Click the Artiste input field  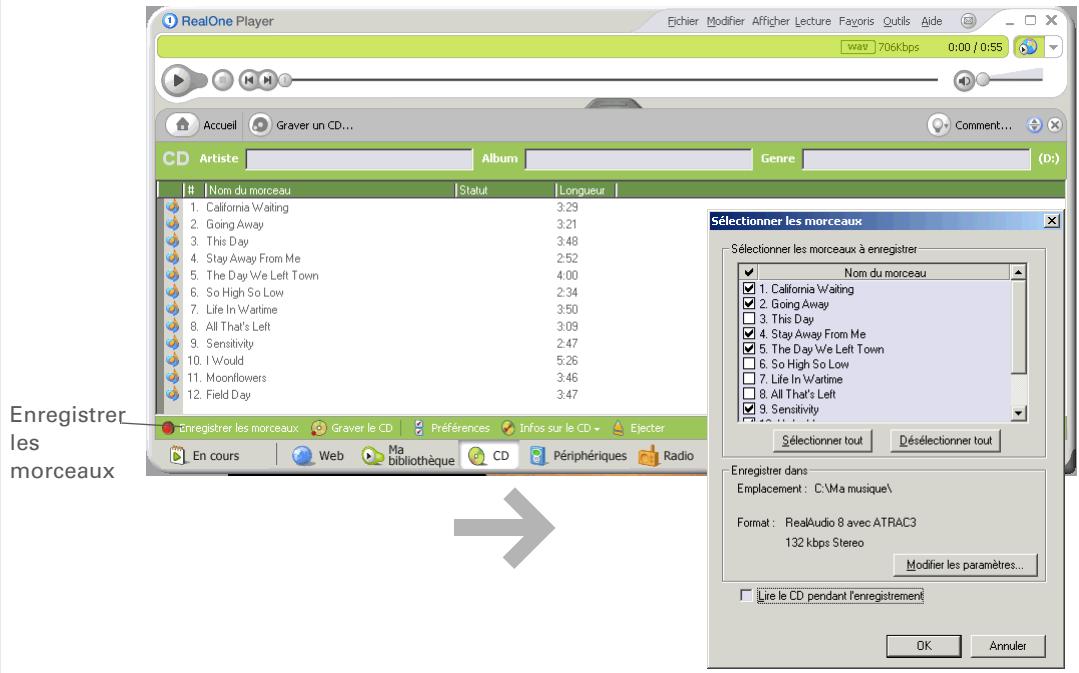[358, 158]
